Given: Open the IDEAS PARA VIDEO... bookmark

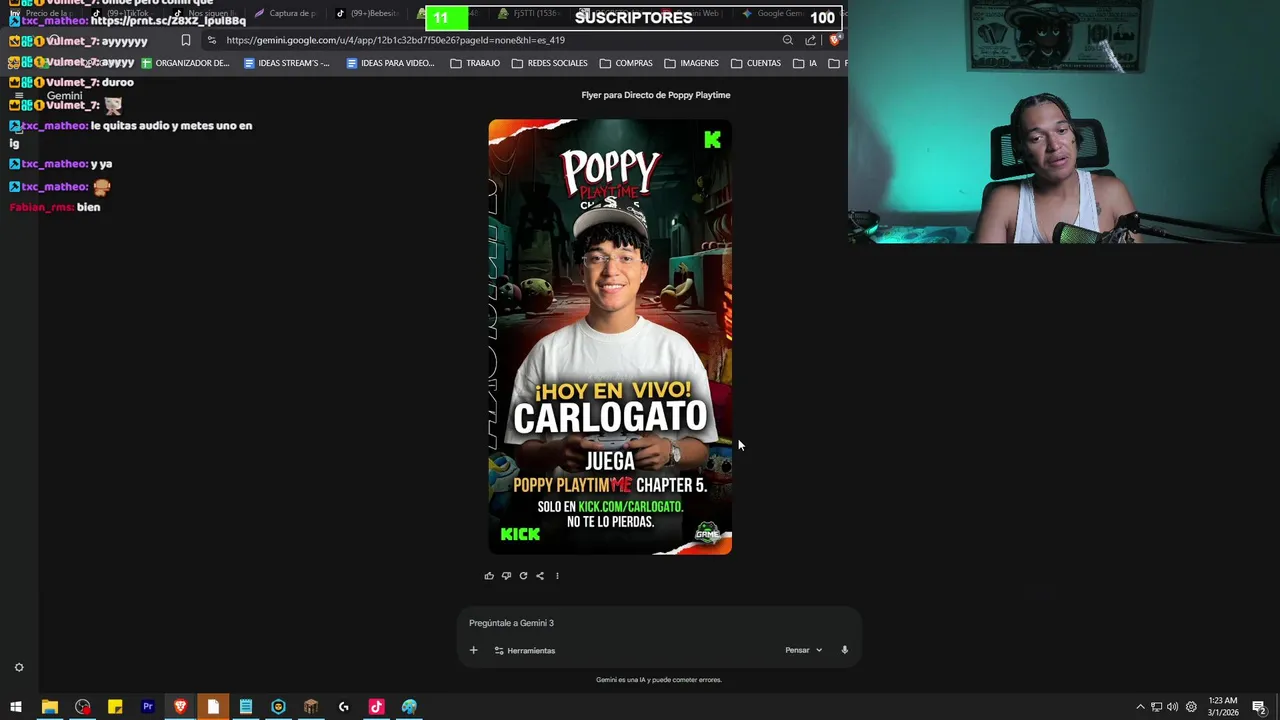Looking at the screenshot, I should [x=390, y=63].
